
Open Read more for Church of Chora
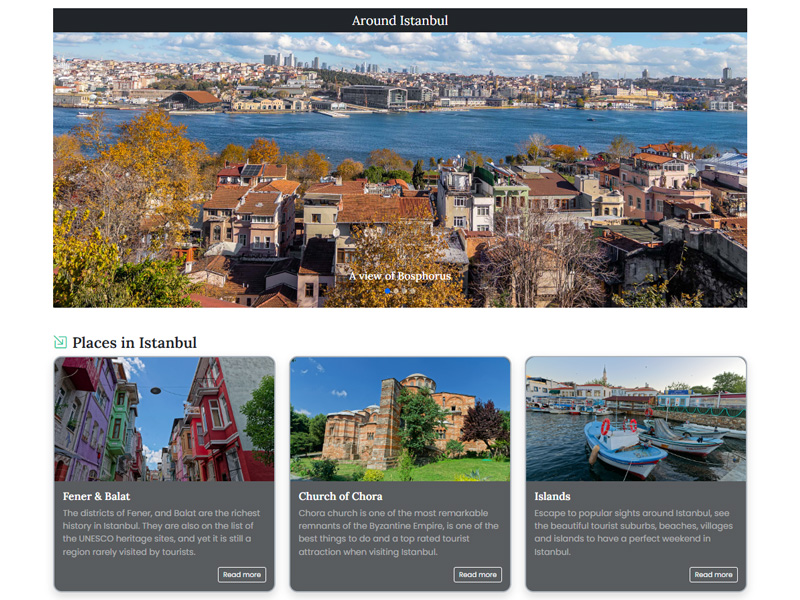click(478, 574)
